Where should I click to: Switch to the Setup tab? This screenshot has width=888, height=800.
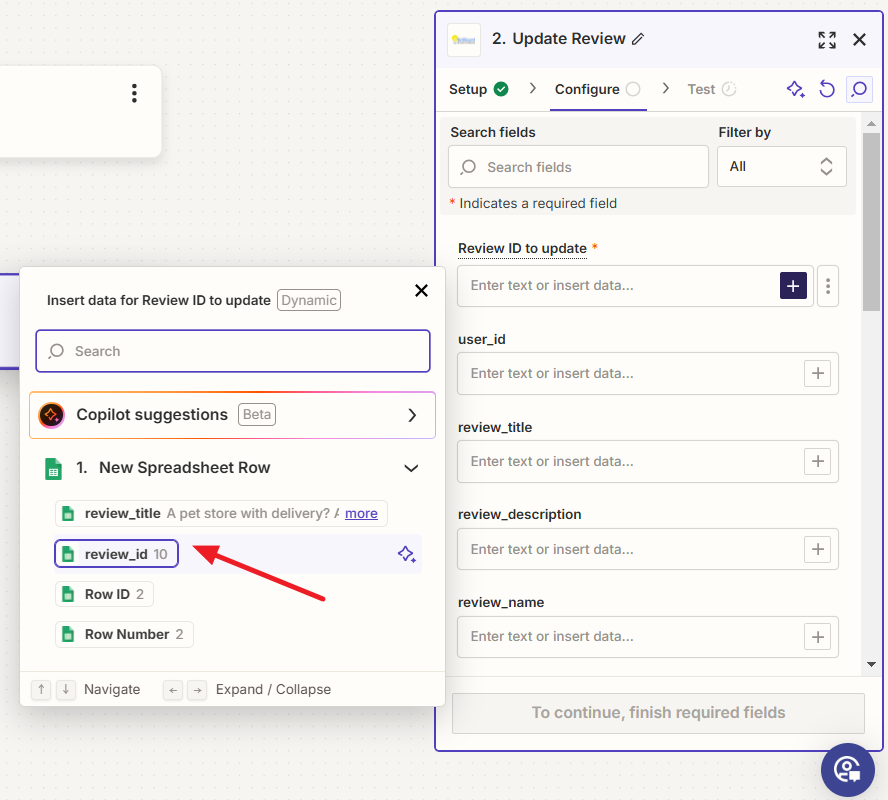[x=479, y=89]
